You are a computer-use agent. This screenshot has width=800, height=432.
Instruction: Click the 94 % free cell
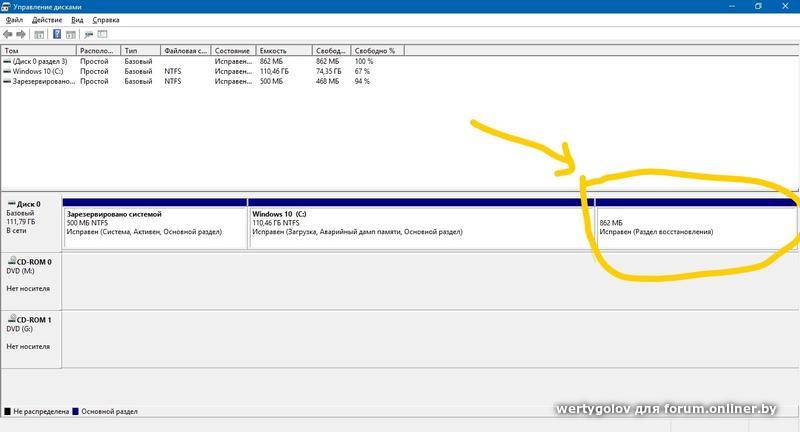(362, 81)
